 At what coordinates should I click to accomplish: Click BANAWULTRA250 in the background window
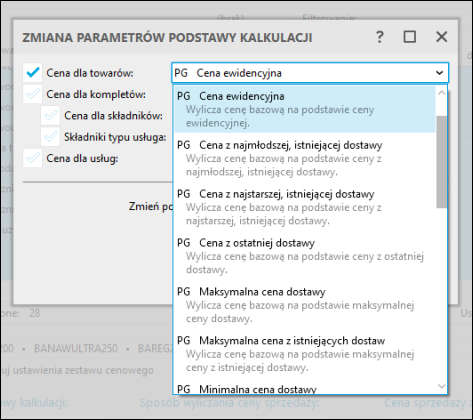(76, 348)
